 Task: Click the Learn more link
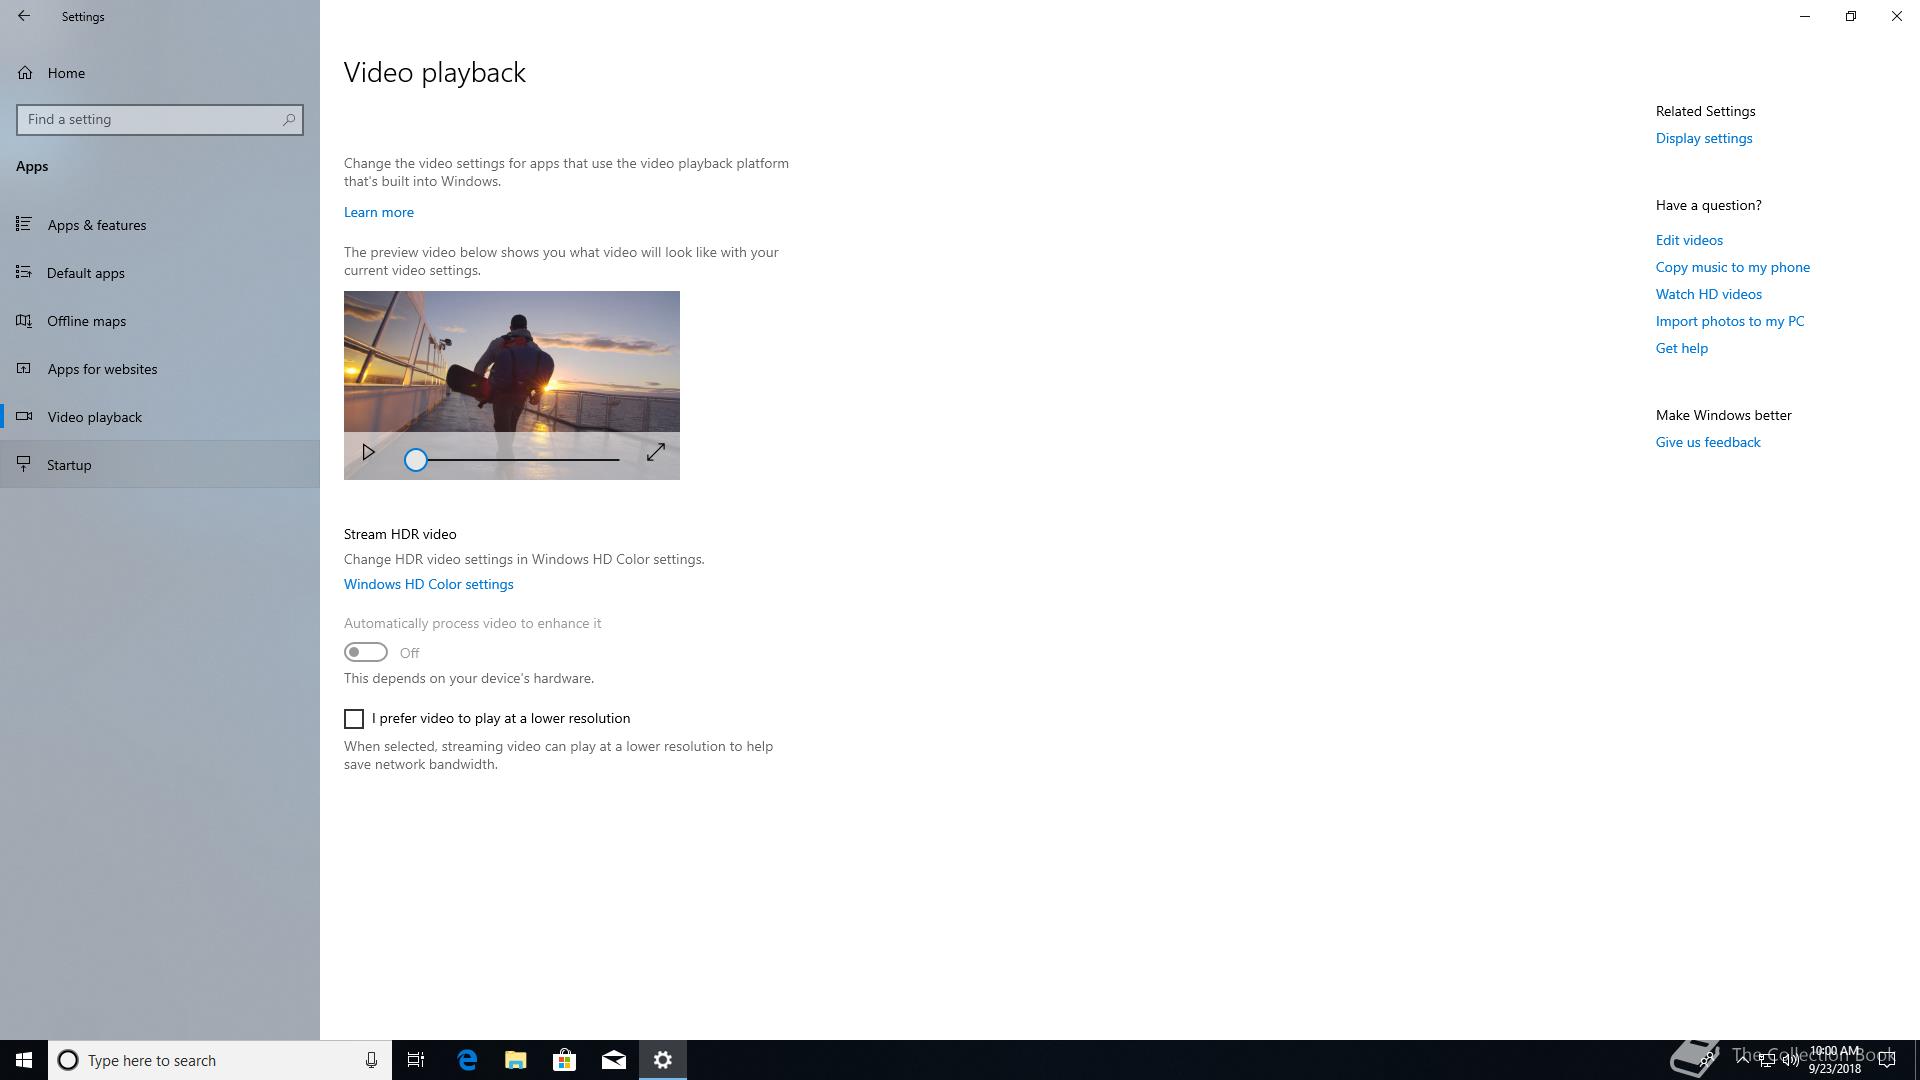tap(379, 212)
